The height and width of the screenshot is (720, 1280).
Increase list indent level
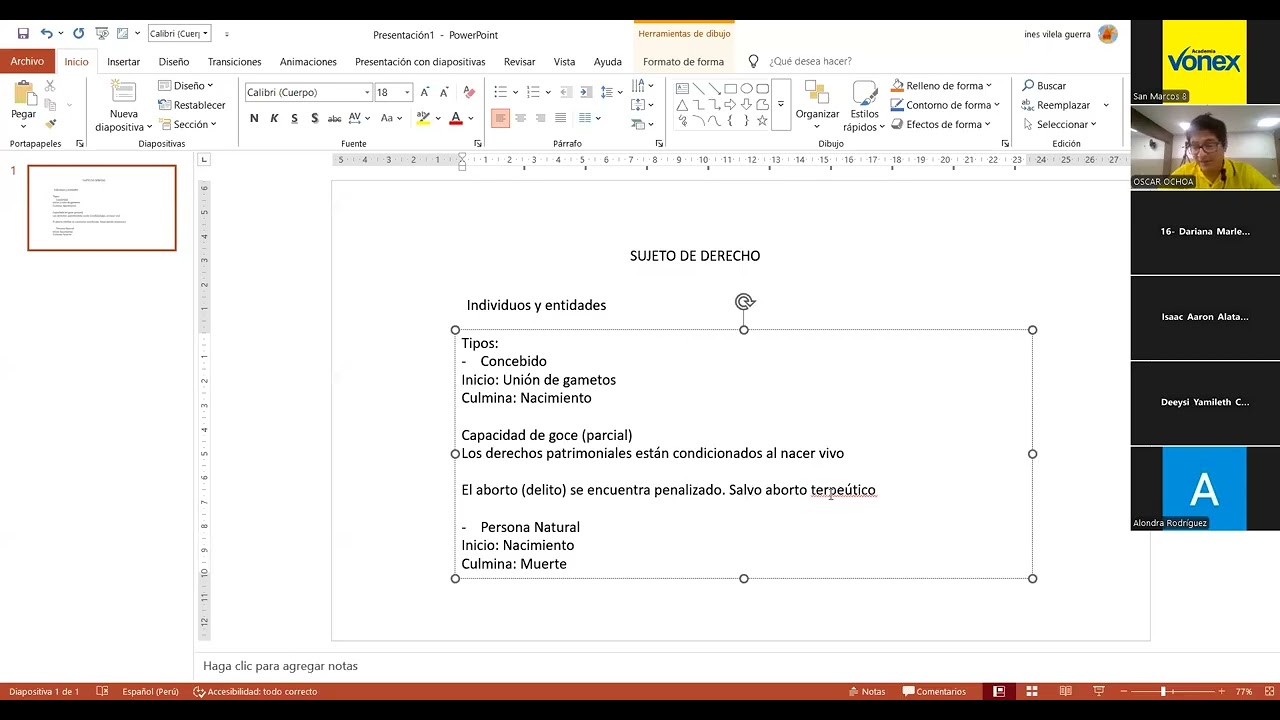[586, 92]
